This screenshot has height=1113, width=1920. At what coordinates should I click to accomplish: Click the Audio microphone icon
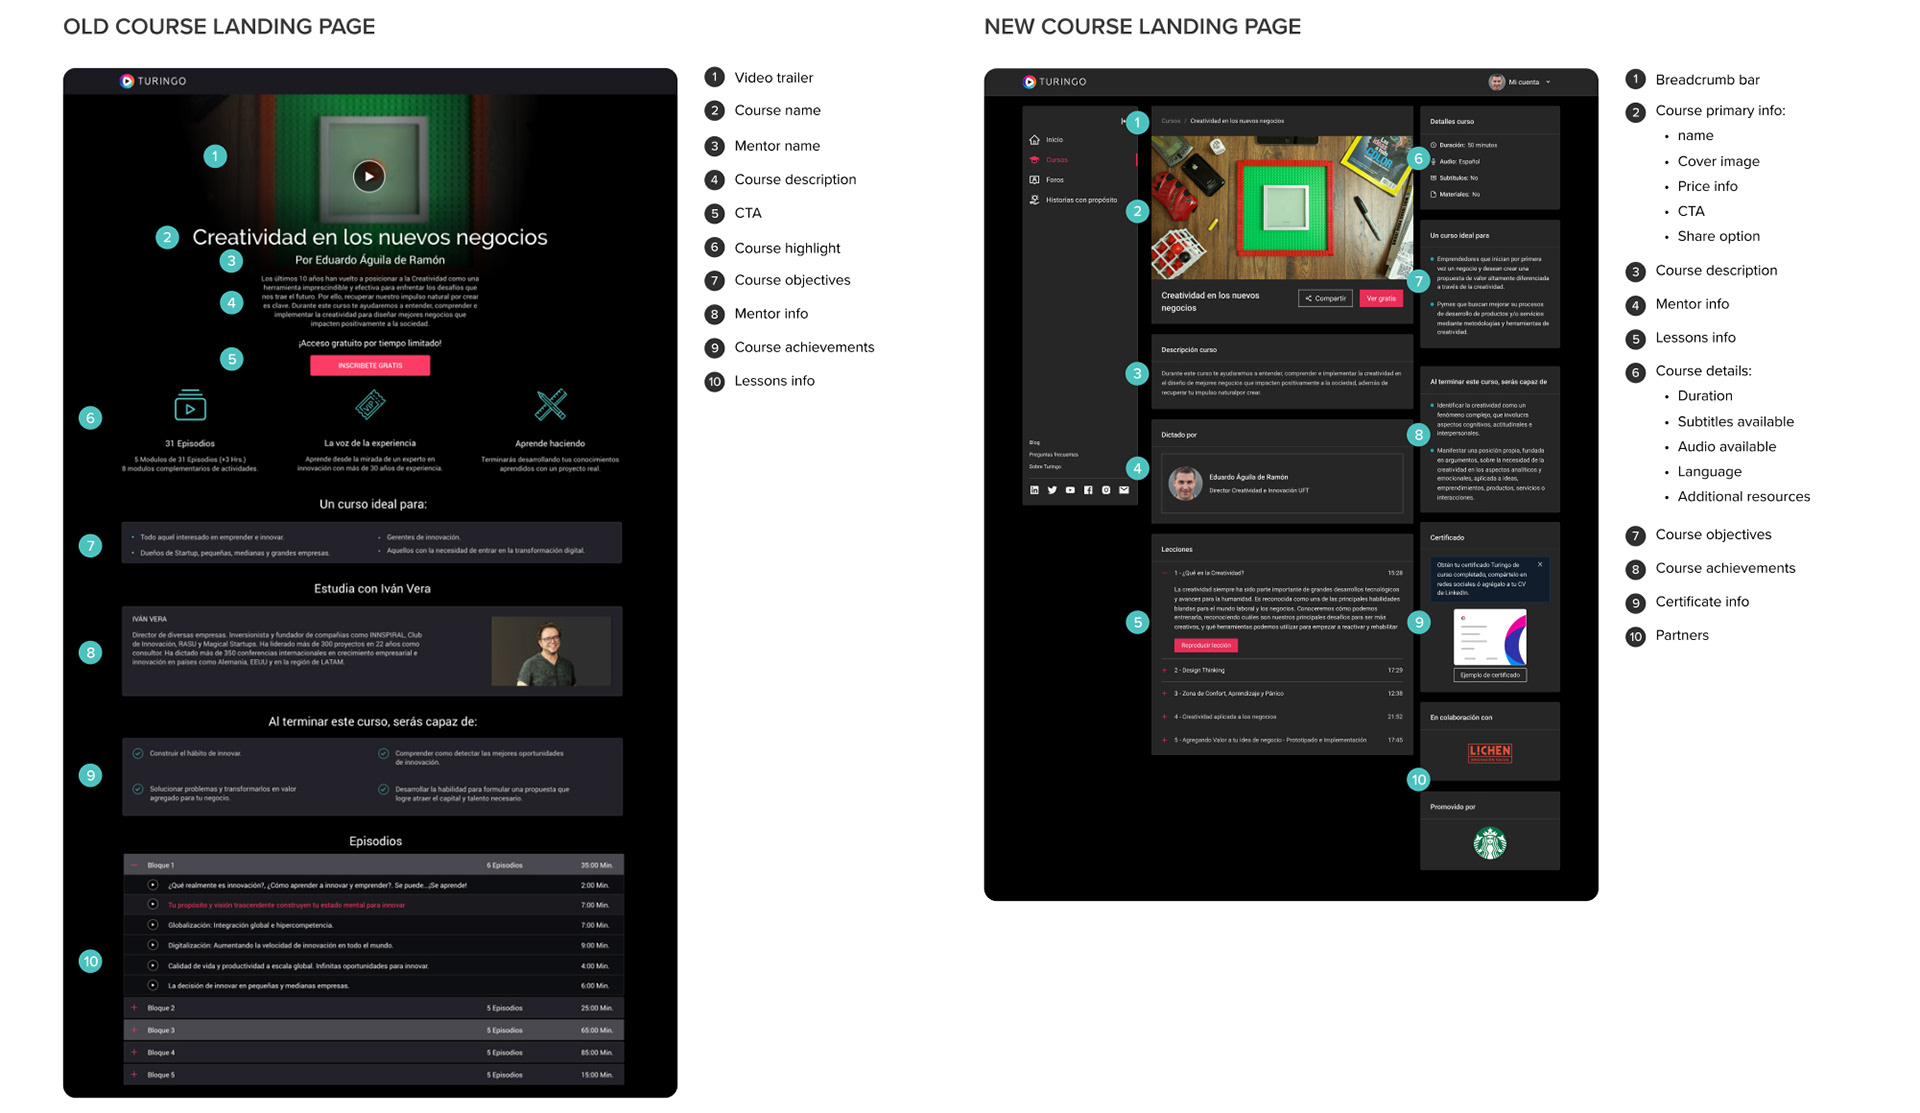click(x=1433, y=161)
